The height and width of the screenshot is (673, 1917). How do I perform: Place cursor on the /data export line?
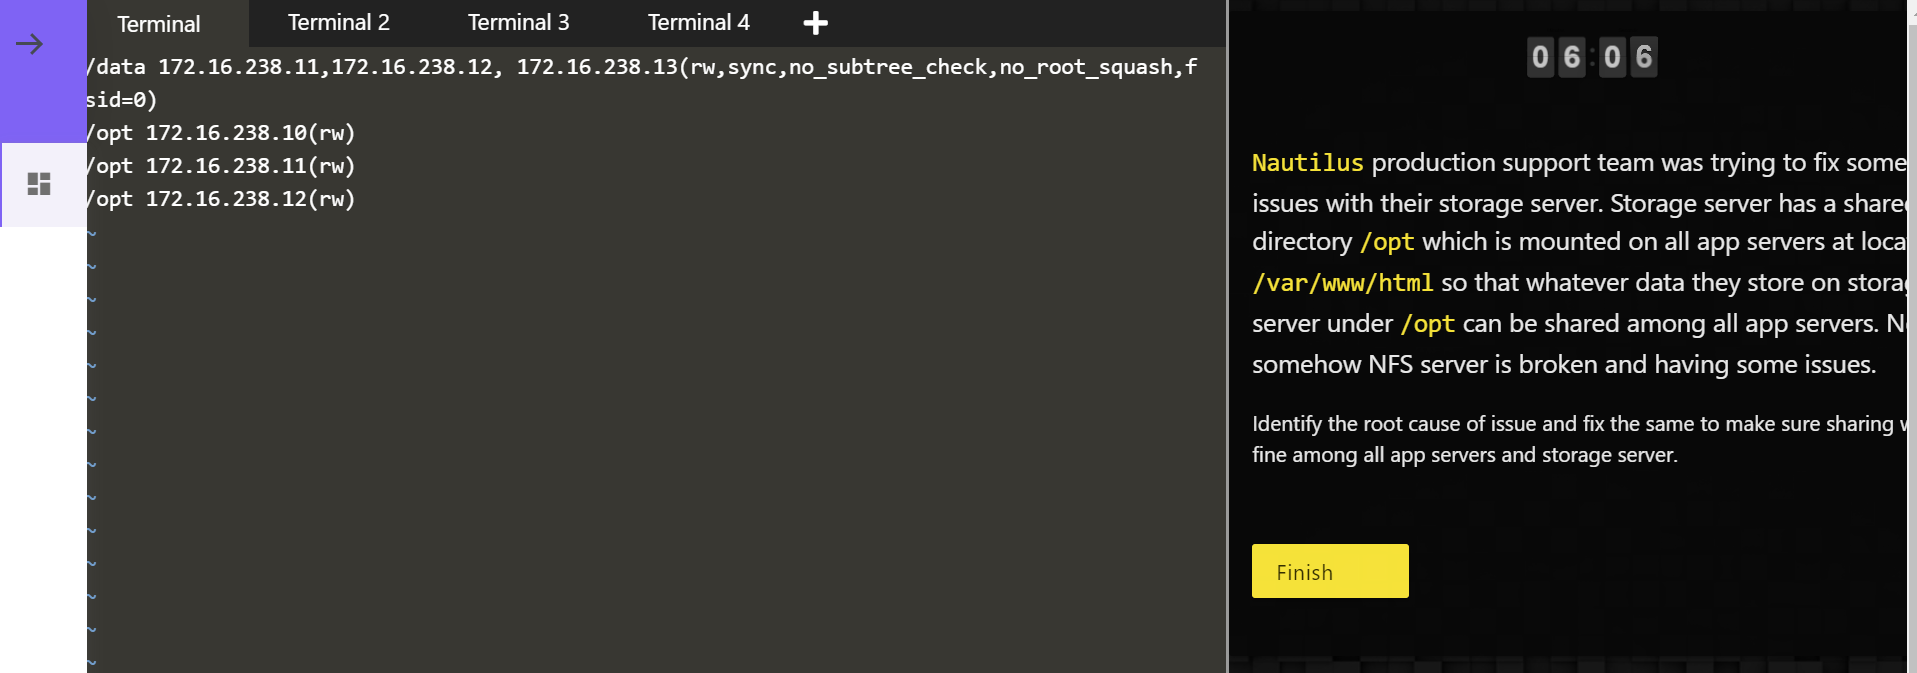coord(640,67)
